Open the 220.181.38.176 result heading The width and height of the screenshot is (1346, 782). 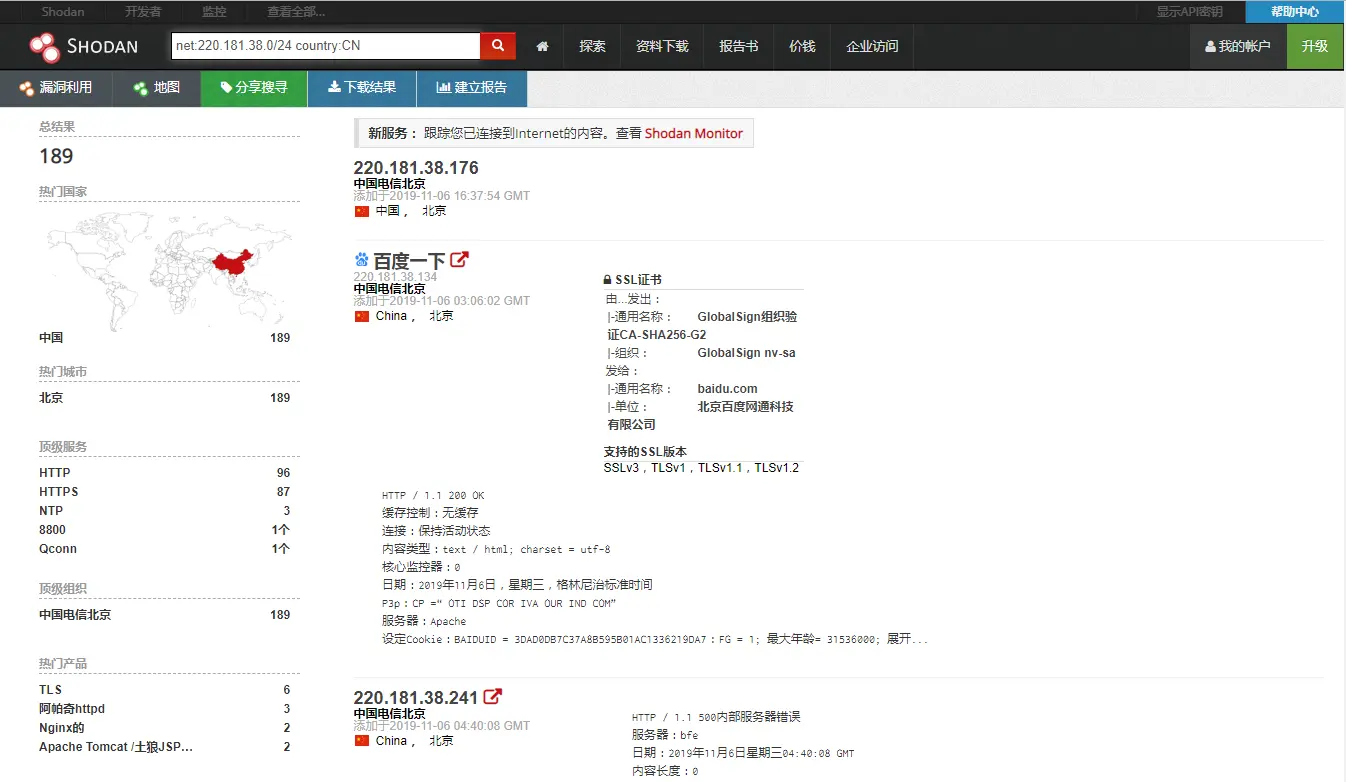[416, 168]
